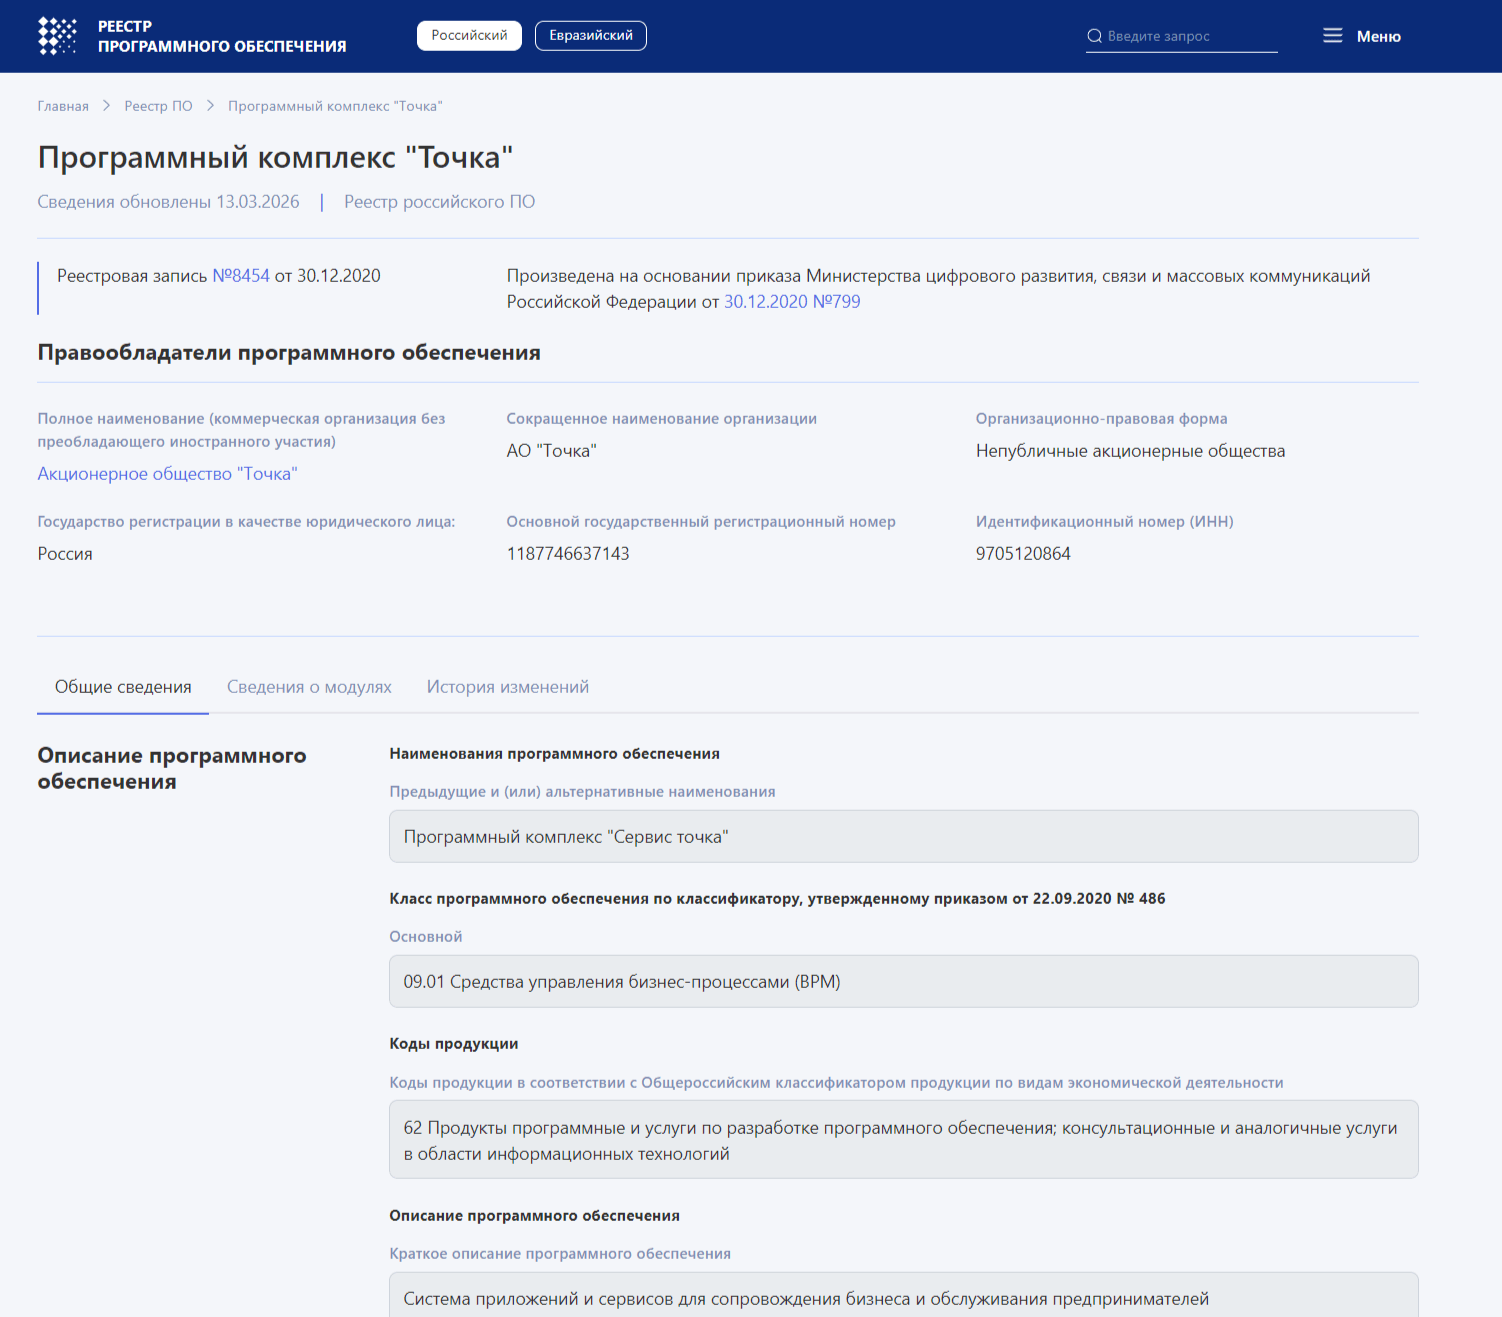Click Правообладатели программного обеспечения heading
This screenshot has width=1502, height=1317.
(289, 353)
